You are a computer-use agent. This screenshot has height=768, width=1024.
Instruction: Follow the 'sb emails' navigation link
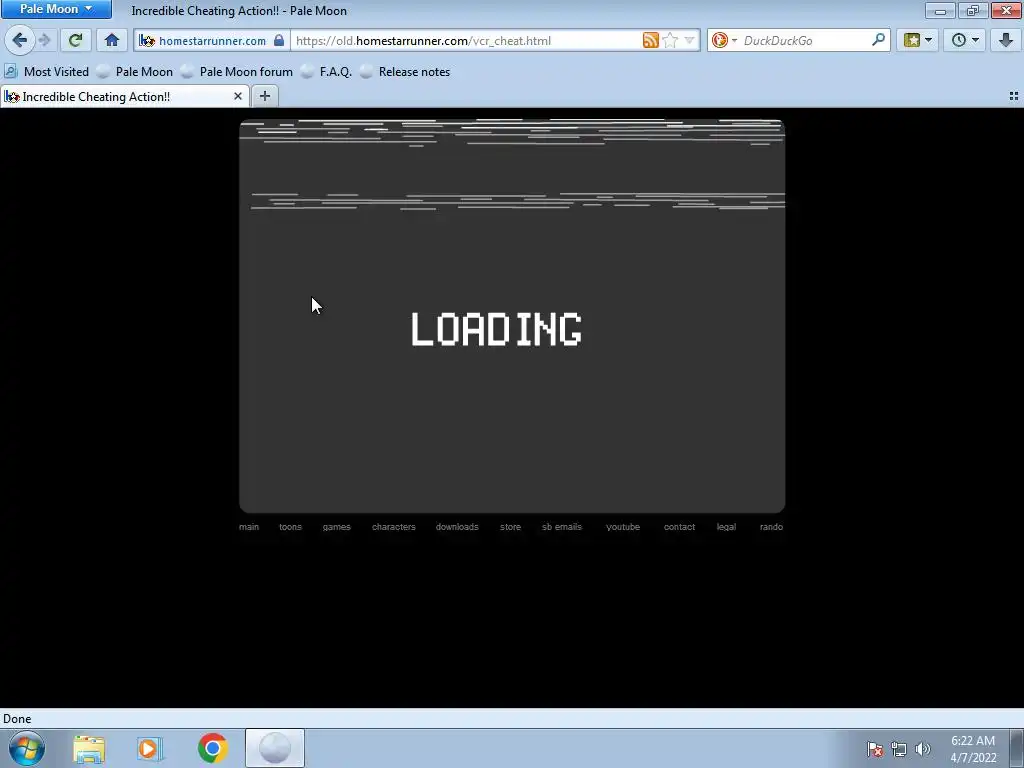[x=562, y=527]
